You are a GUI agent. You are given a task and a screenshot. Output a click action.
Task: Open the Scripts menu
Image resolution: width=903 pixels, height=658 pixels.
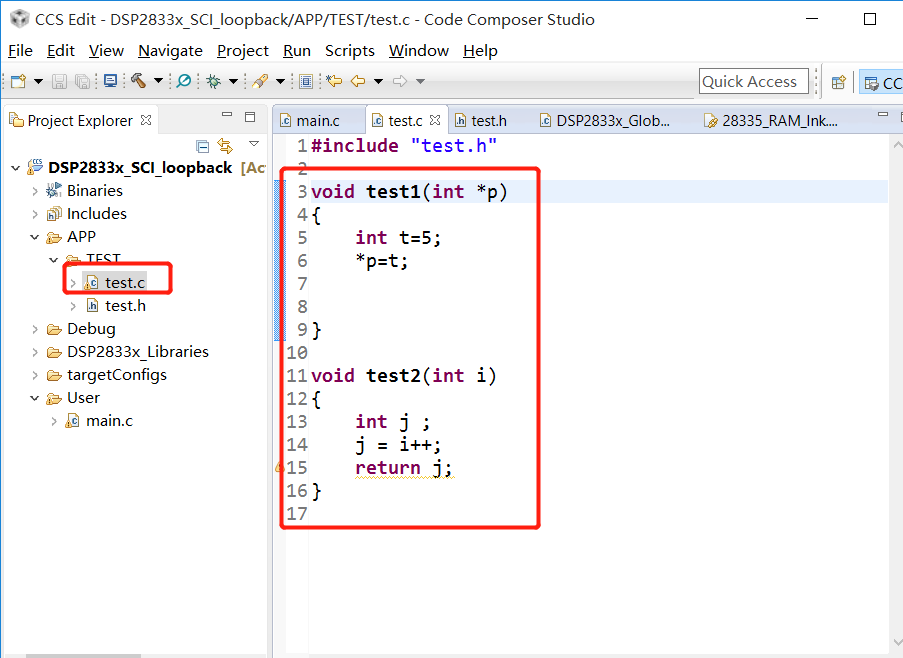350,51
